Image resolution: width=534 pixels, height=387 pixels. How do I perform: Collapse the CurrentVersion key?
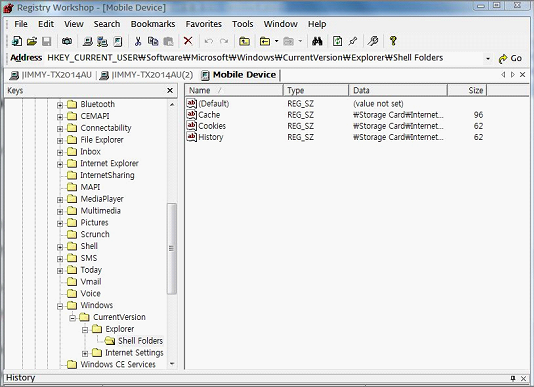[x=73, y=318]
